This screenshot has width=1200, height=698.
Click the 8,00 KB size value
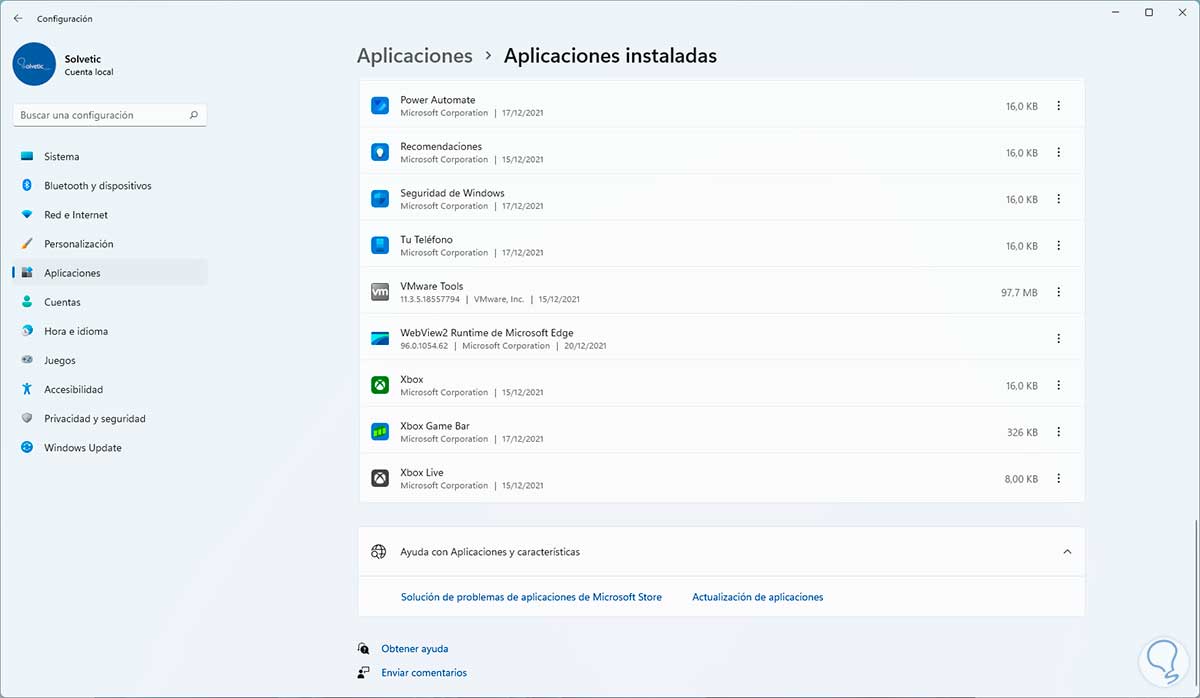pos(1021,479)
